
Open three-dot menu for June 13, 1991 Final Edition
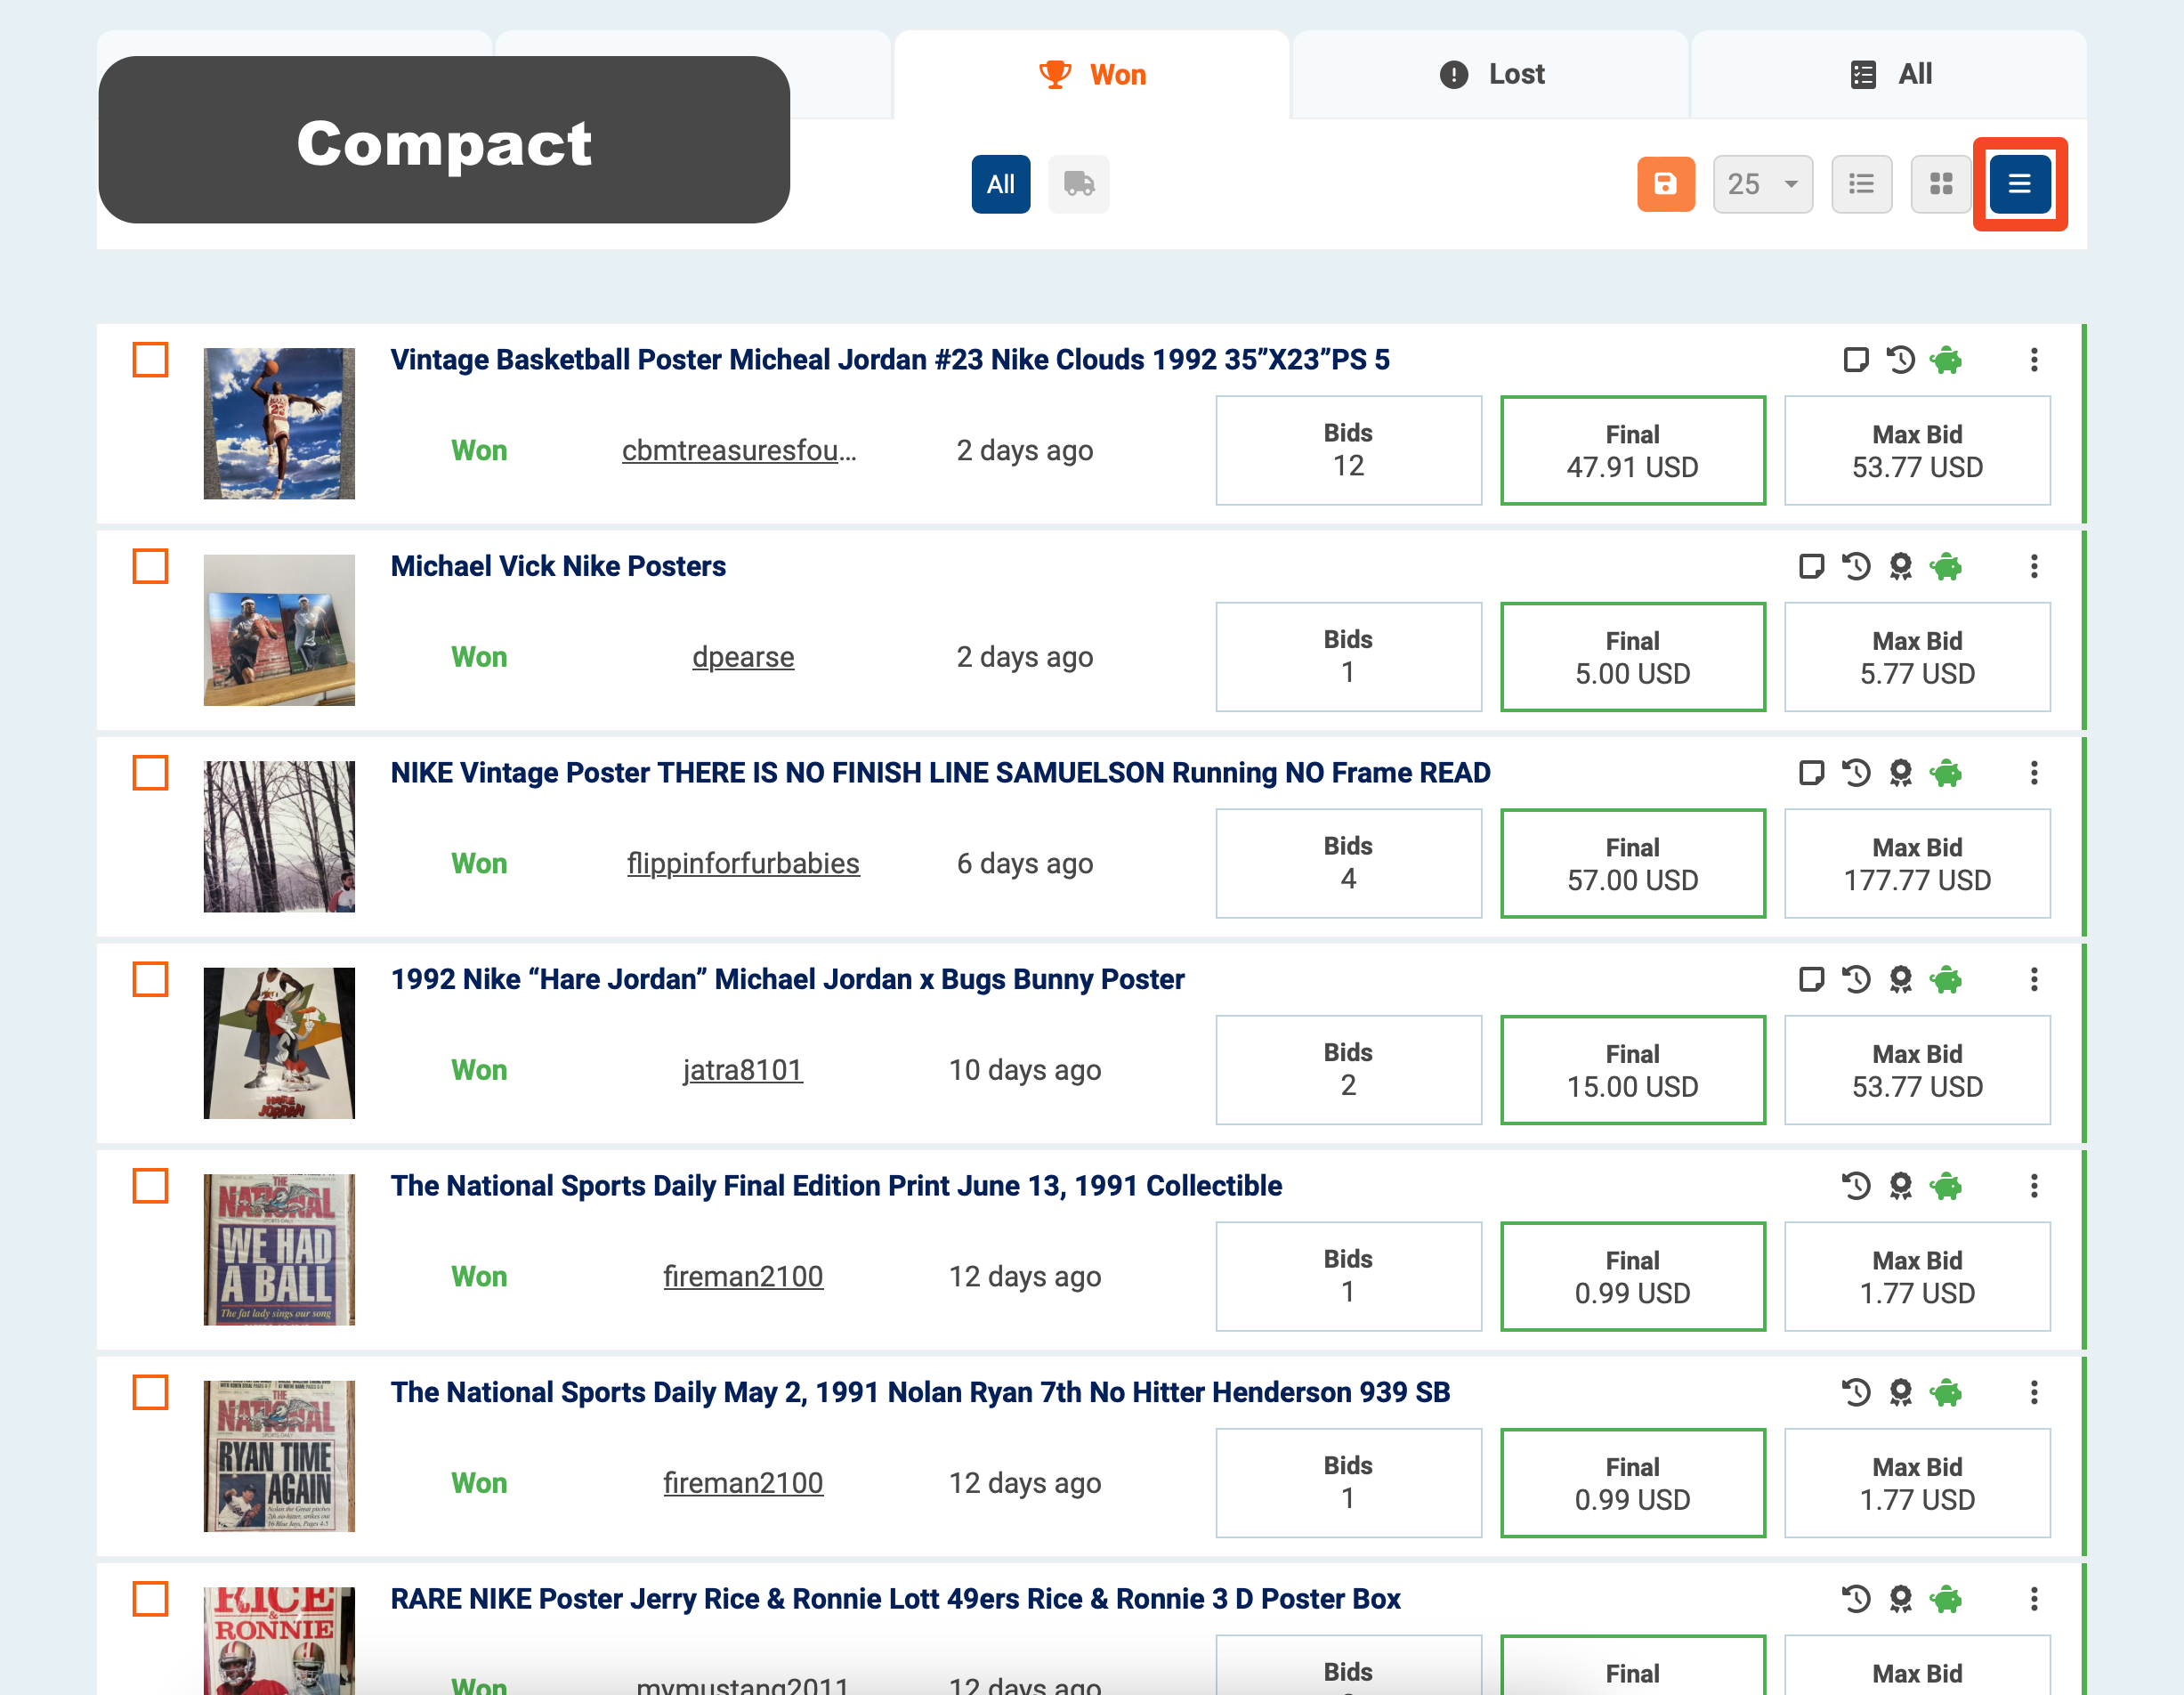(2033, 1186)
